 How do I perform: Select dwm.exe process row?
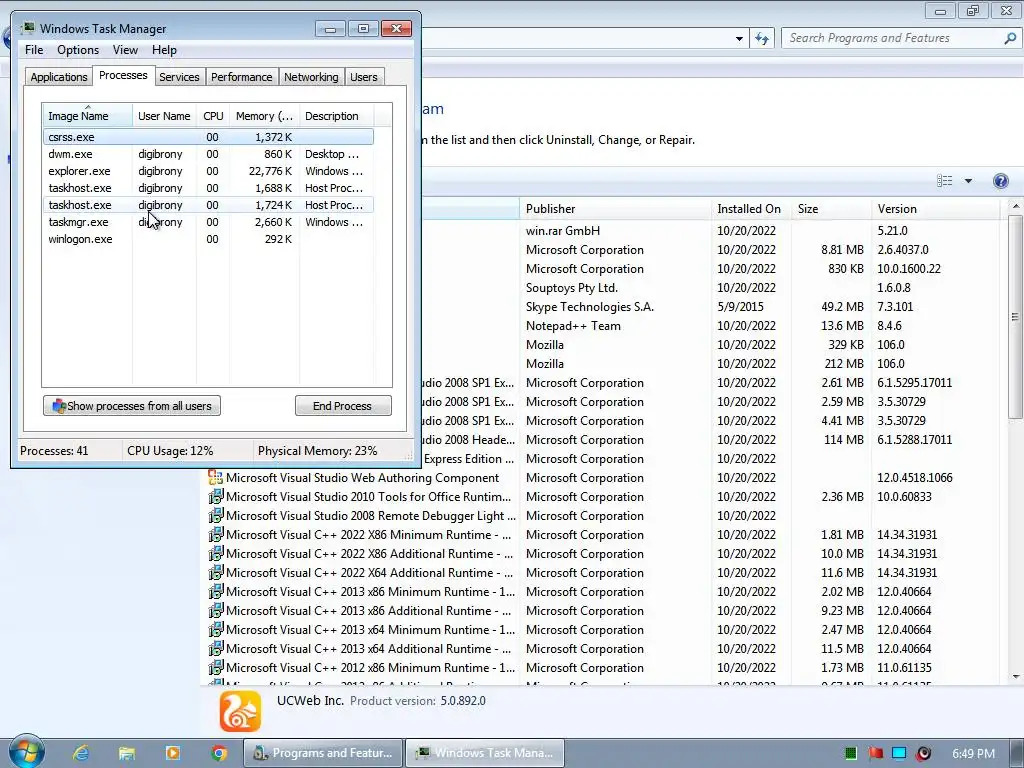pyautogui.click(x=208, y=154)
